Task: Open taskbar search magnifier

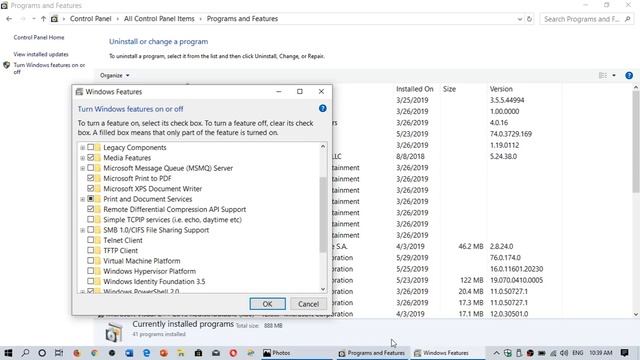Action: pos(25,353)
